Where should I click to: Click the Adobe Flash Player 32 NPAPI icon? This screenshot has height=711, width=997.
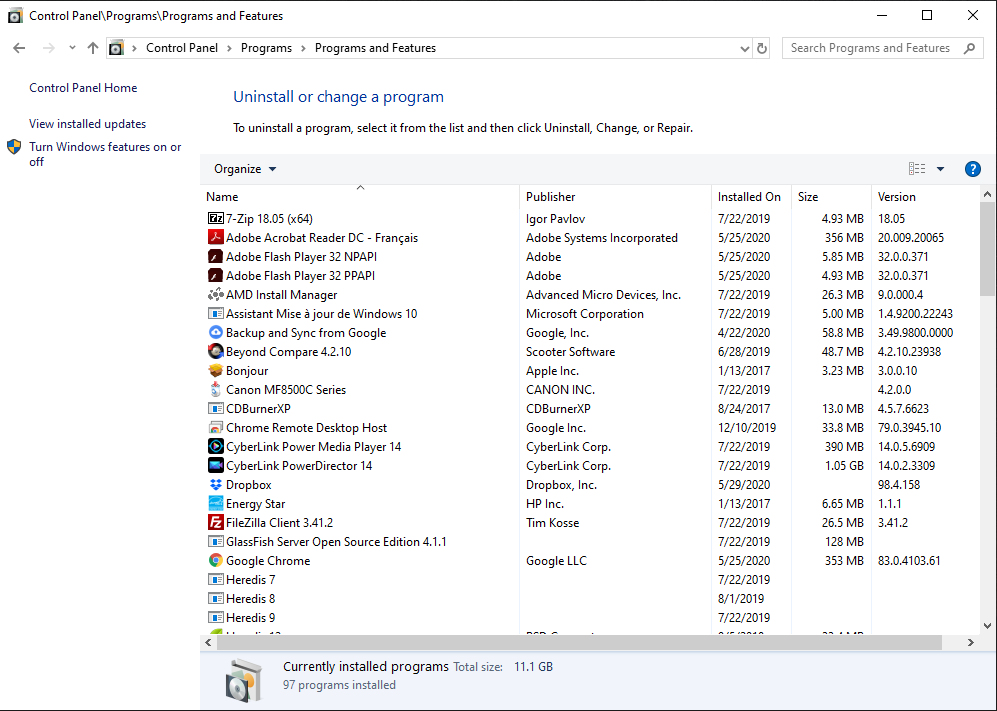click(216, 257)
